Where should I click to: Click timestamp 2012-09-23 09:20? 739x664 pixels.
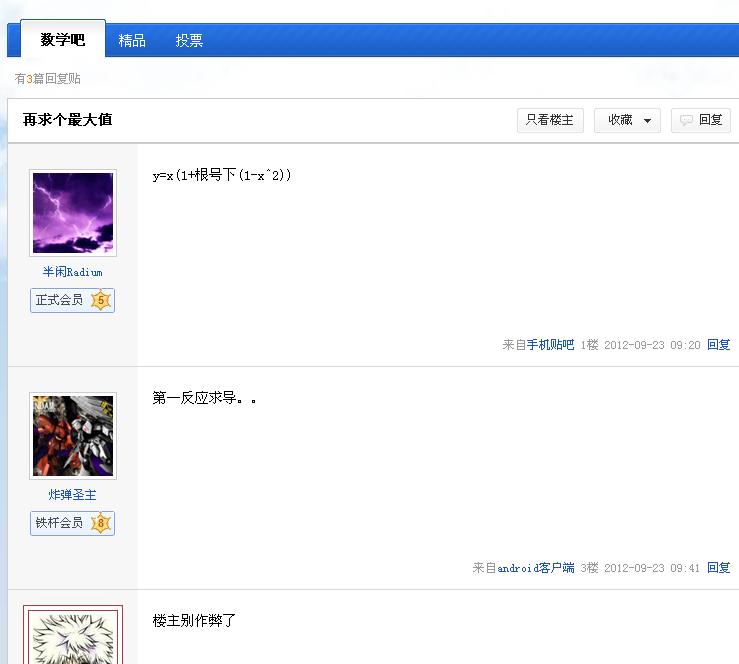pos(652,345)
